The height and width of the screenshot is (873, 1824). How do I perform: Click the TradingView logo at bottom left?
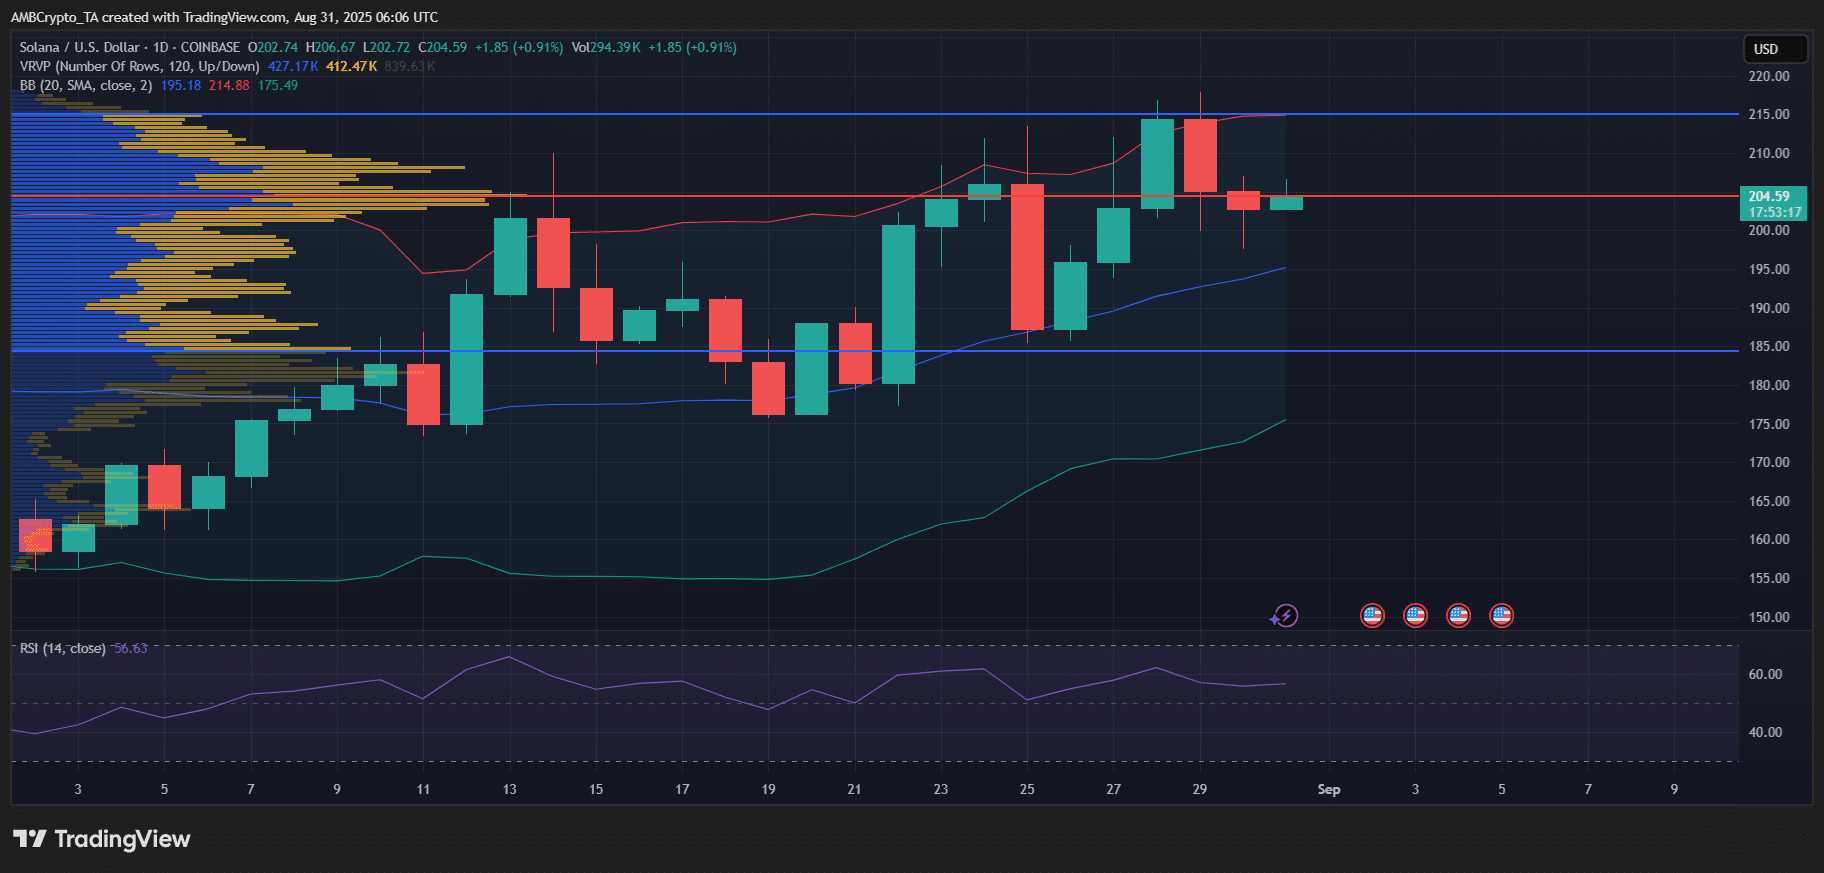pyautogui.click(x=101, y=839)
